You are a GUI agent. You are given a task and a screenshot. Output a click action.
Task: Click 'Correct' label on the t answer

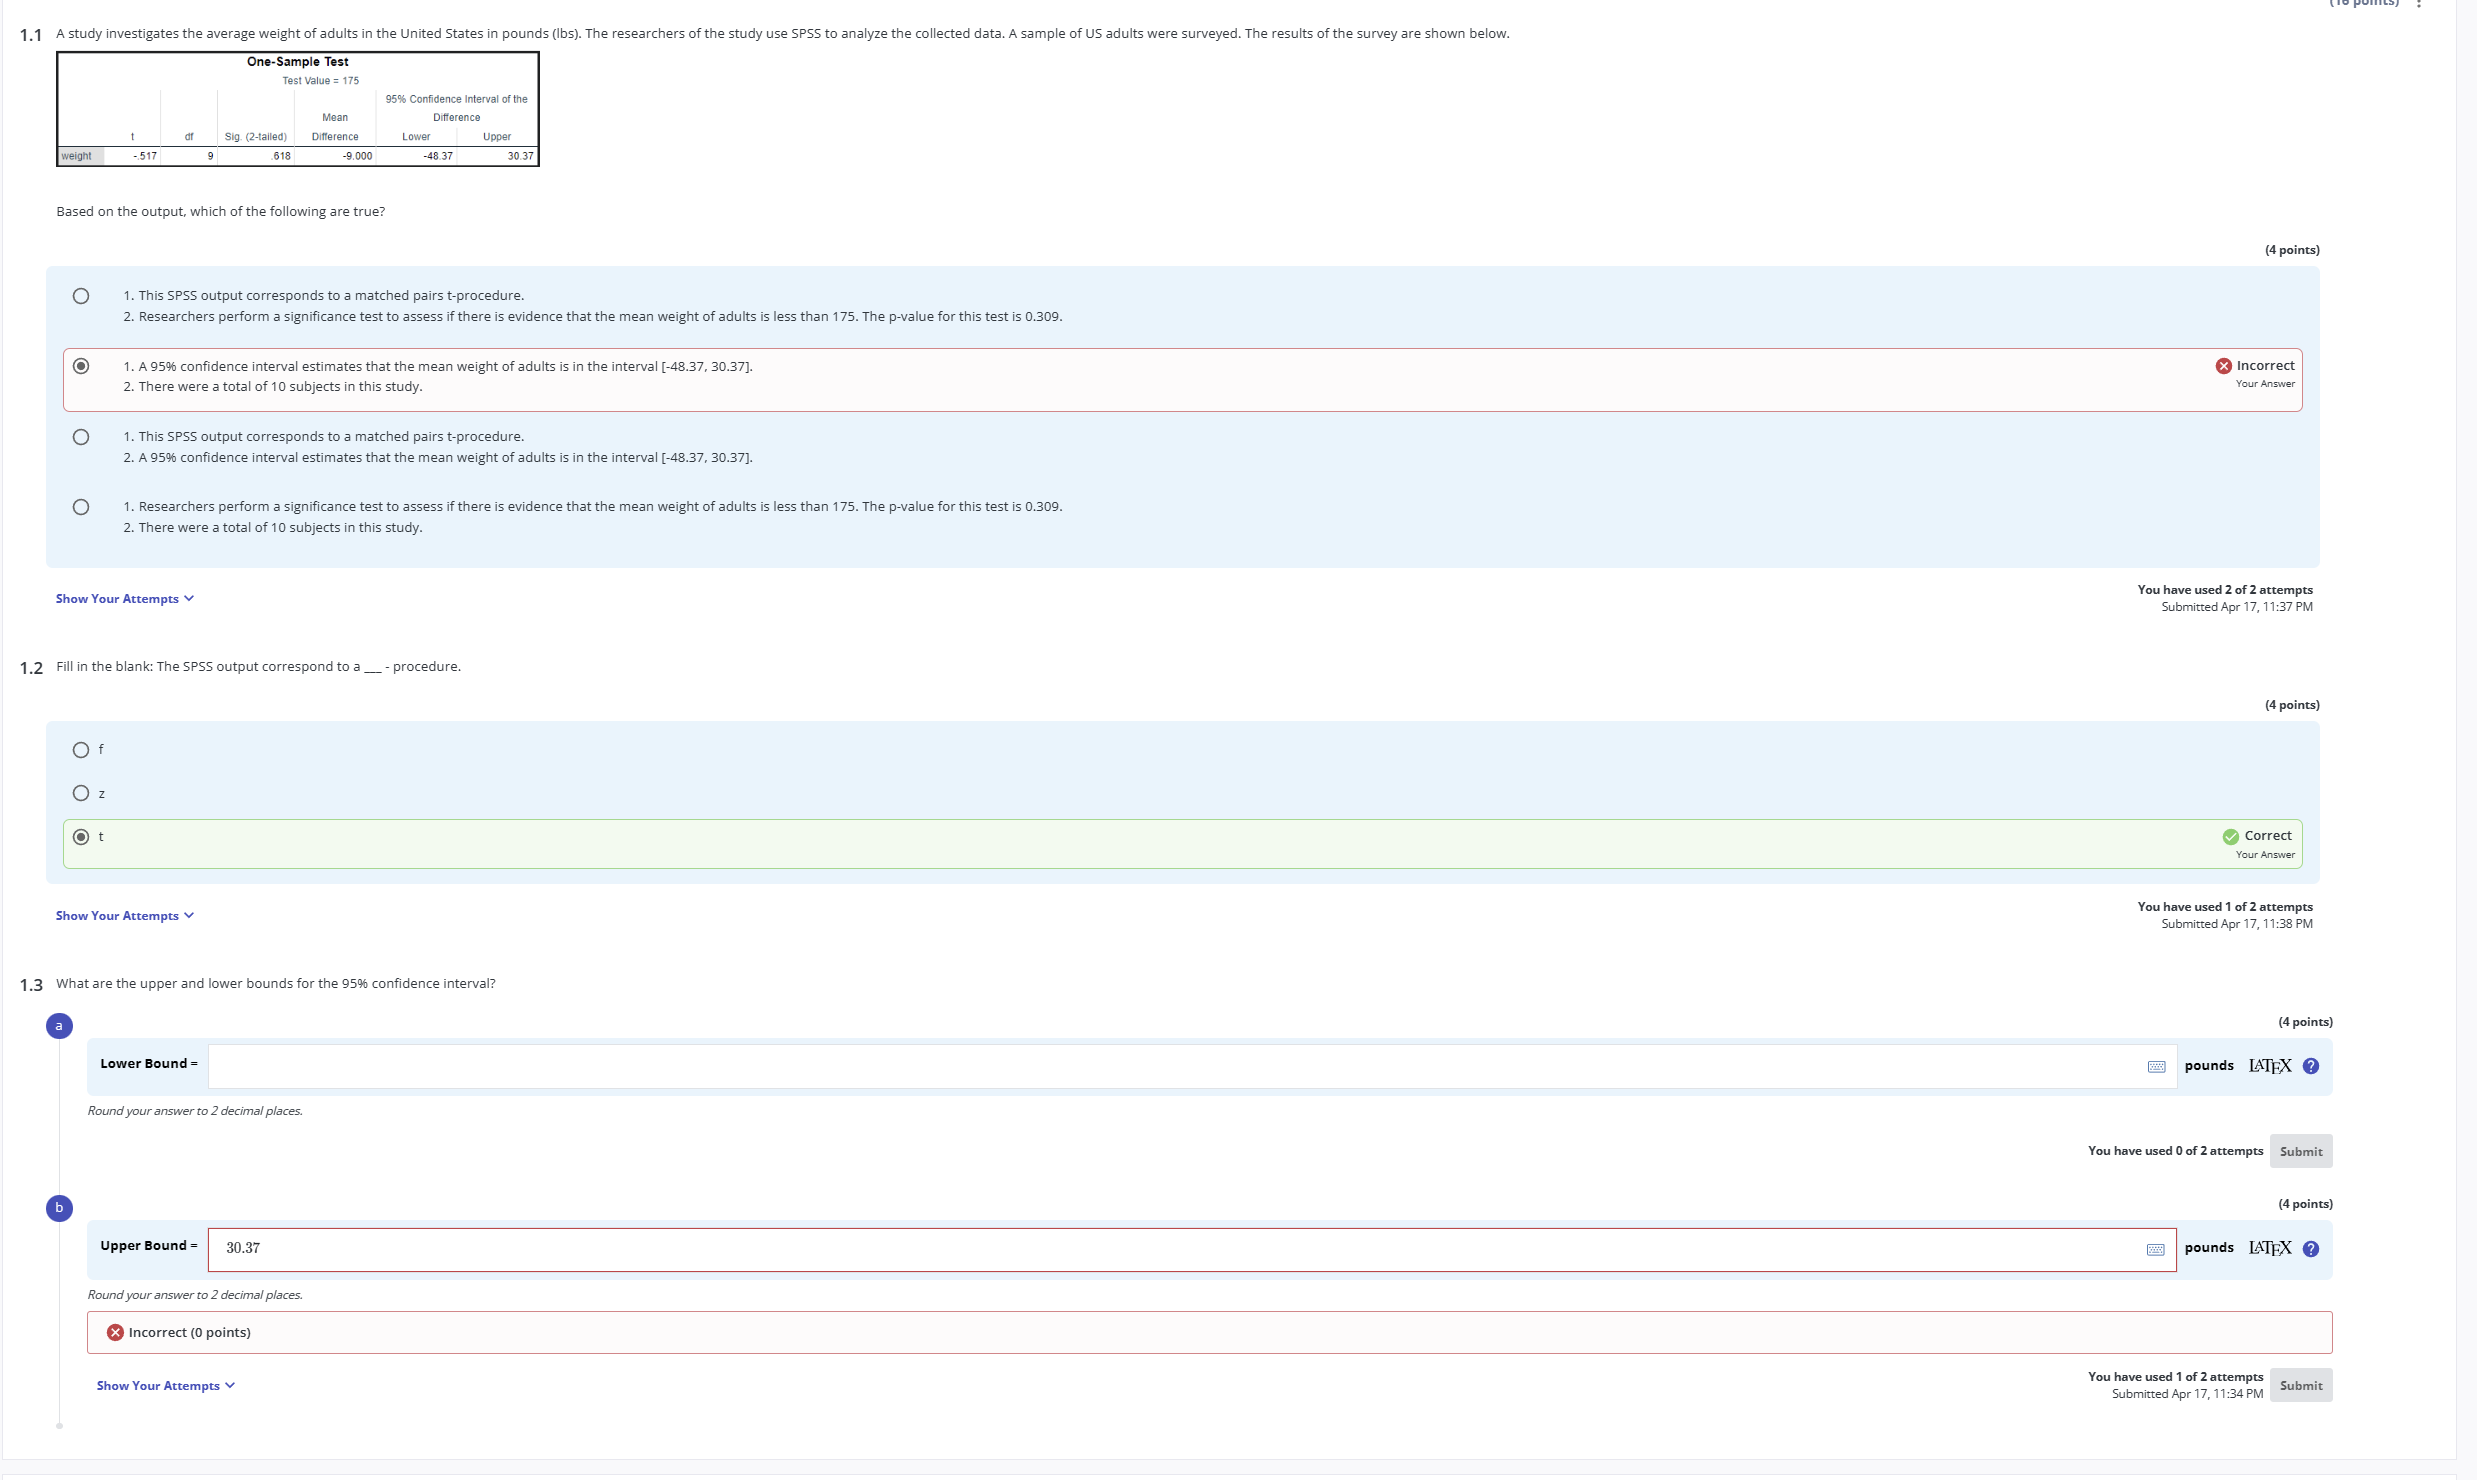pyautogui.click(x=2268, y=836)
